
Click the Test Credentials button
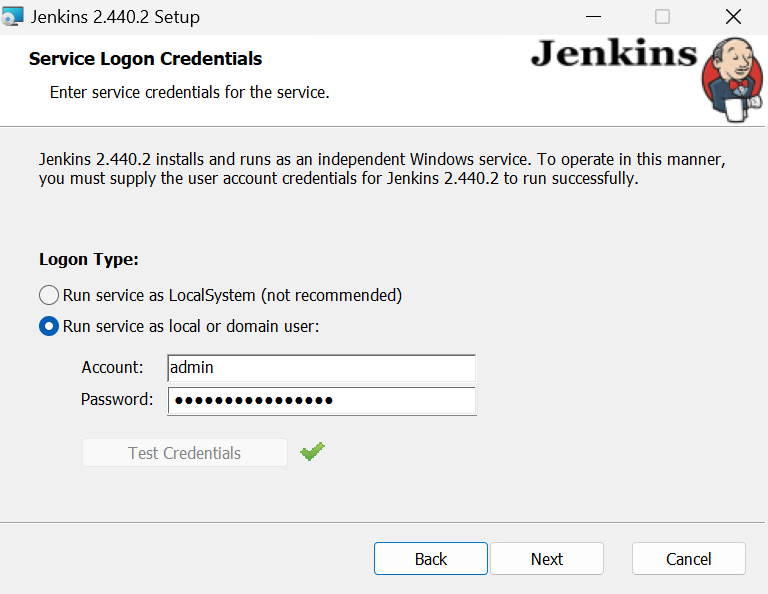[x=185, y=453]
